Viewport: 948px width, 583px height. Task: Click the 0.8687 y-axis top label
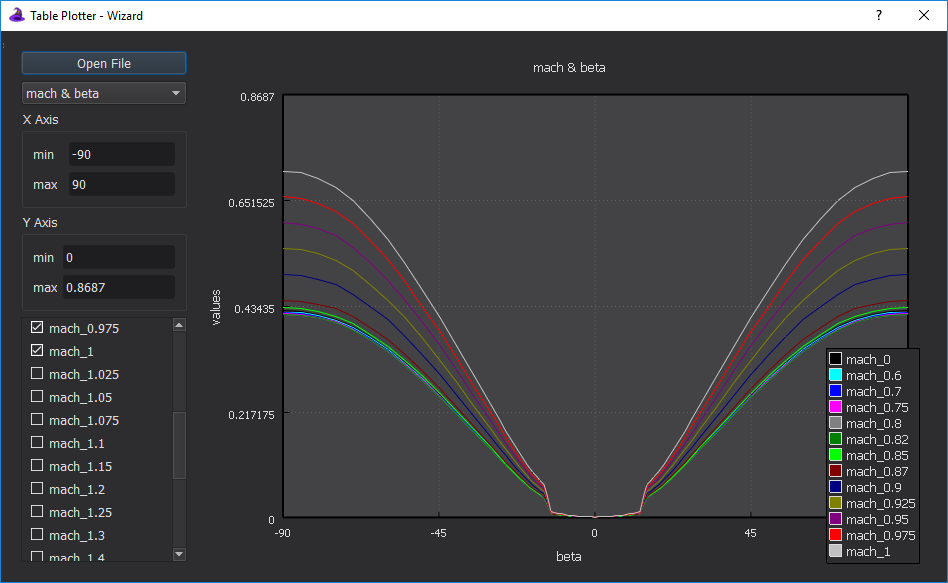point(257,97)
